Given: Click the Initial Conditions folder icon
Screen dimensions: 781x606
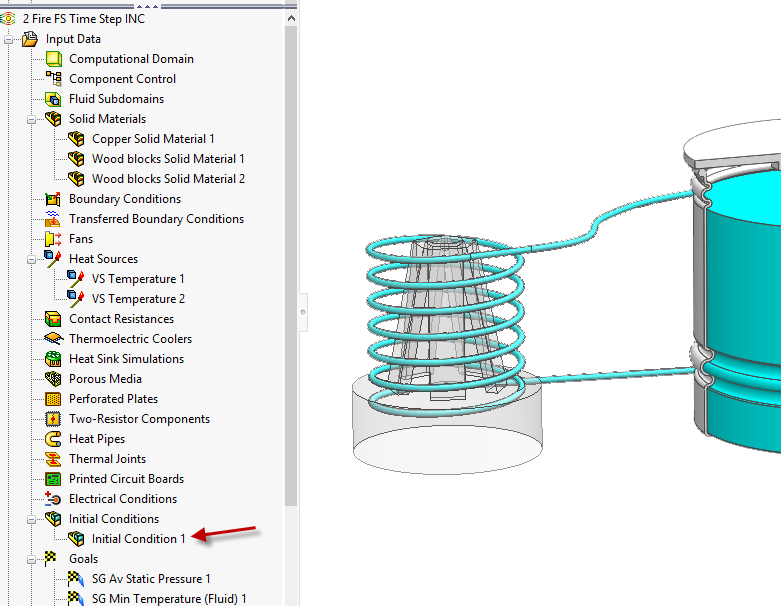Looking at the screenshot, I should click(x=53, y=518).
